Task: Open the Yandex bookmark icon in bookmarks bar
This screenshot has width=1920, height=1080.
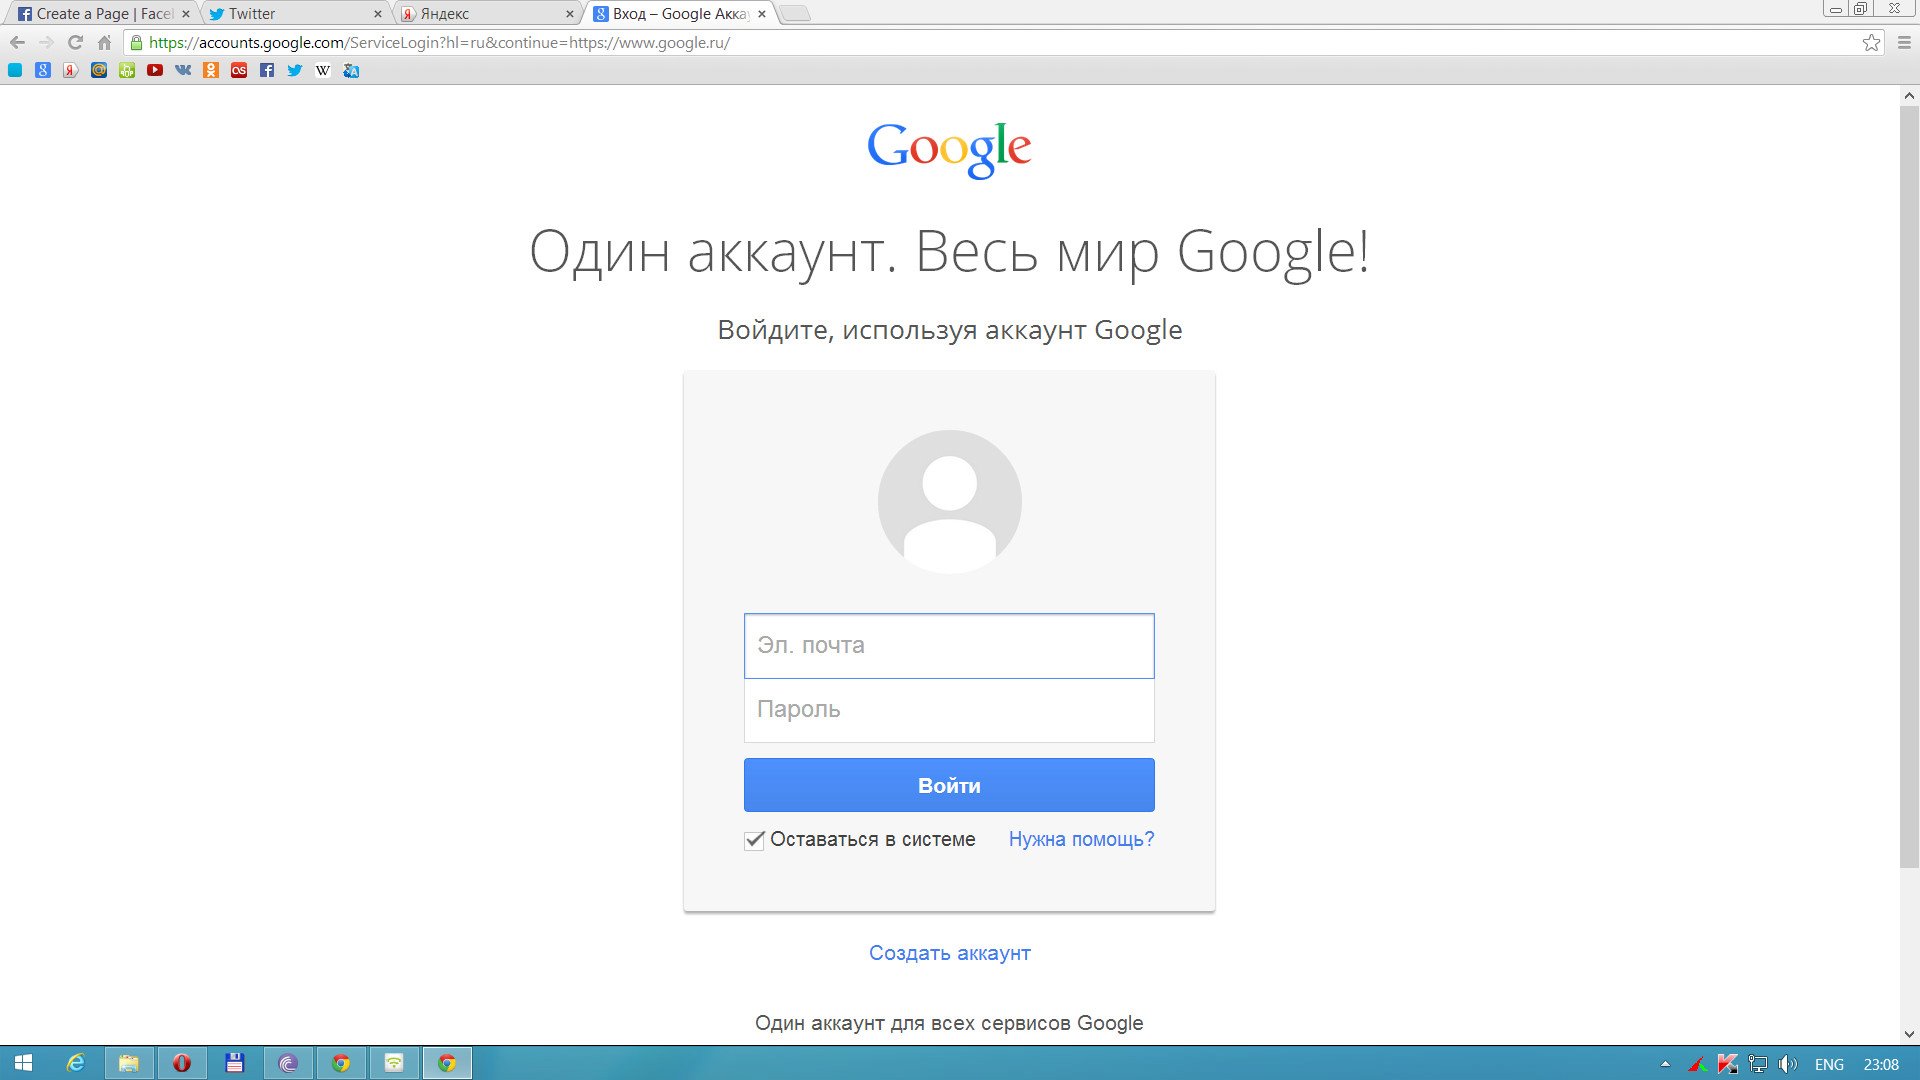Action: tap(71, 70)
